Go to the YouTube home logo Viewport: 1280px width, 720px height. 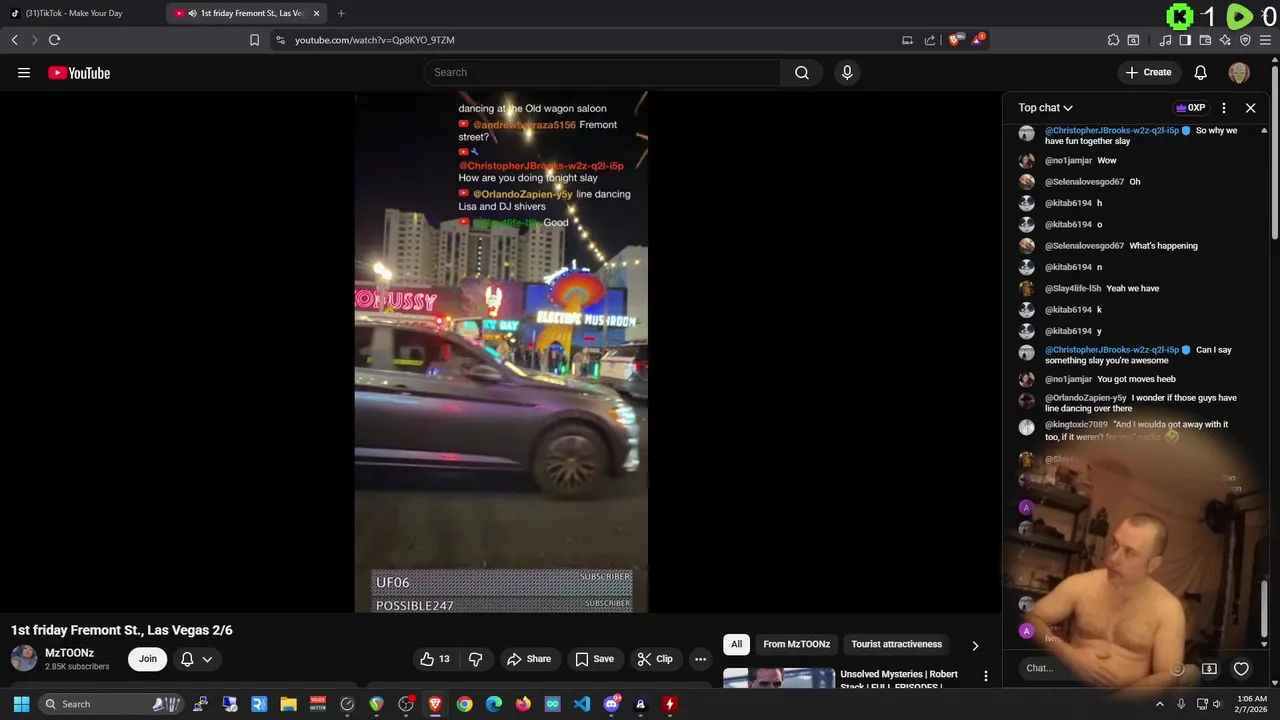pyautogui.click(x=79, y=72)
